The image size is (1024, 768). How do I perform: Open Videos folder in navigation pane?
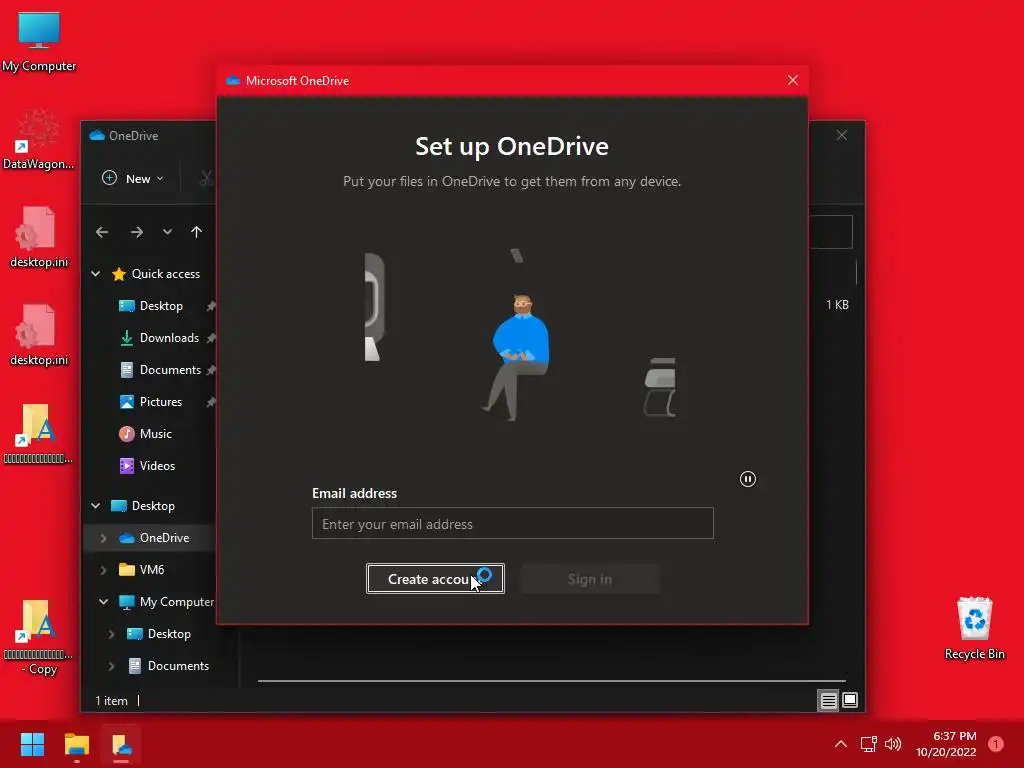157,466
